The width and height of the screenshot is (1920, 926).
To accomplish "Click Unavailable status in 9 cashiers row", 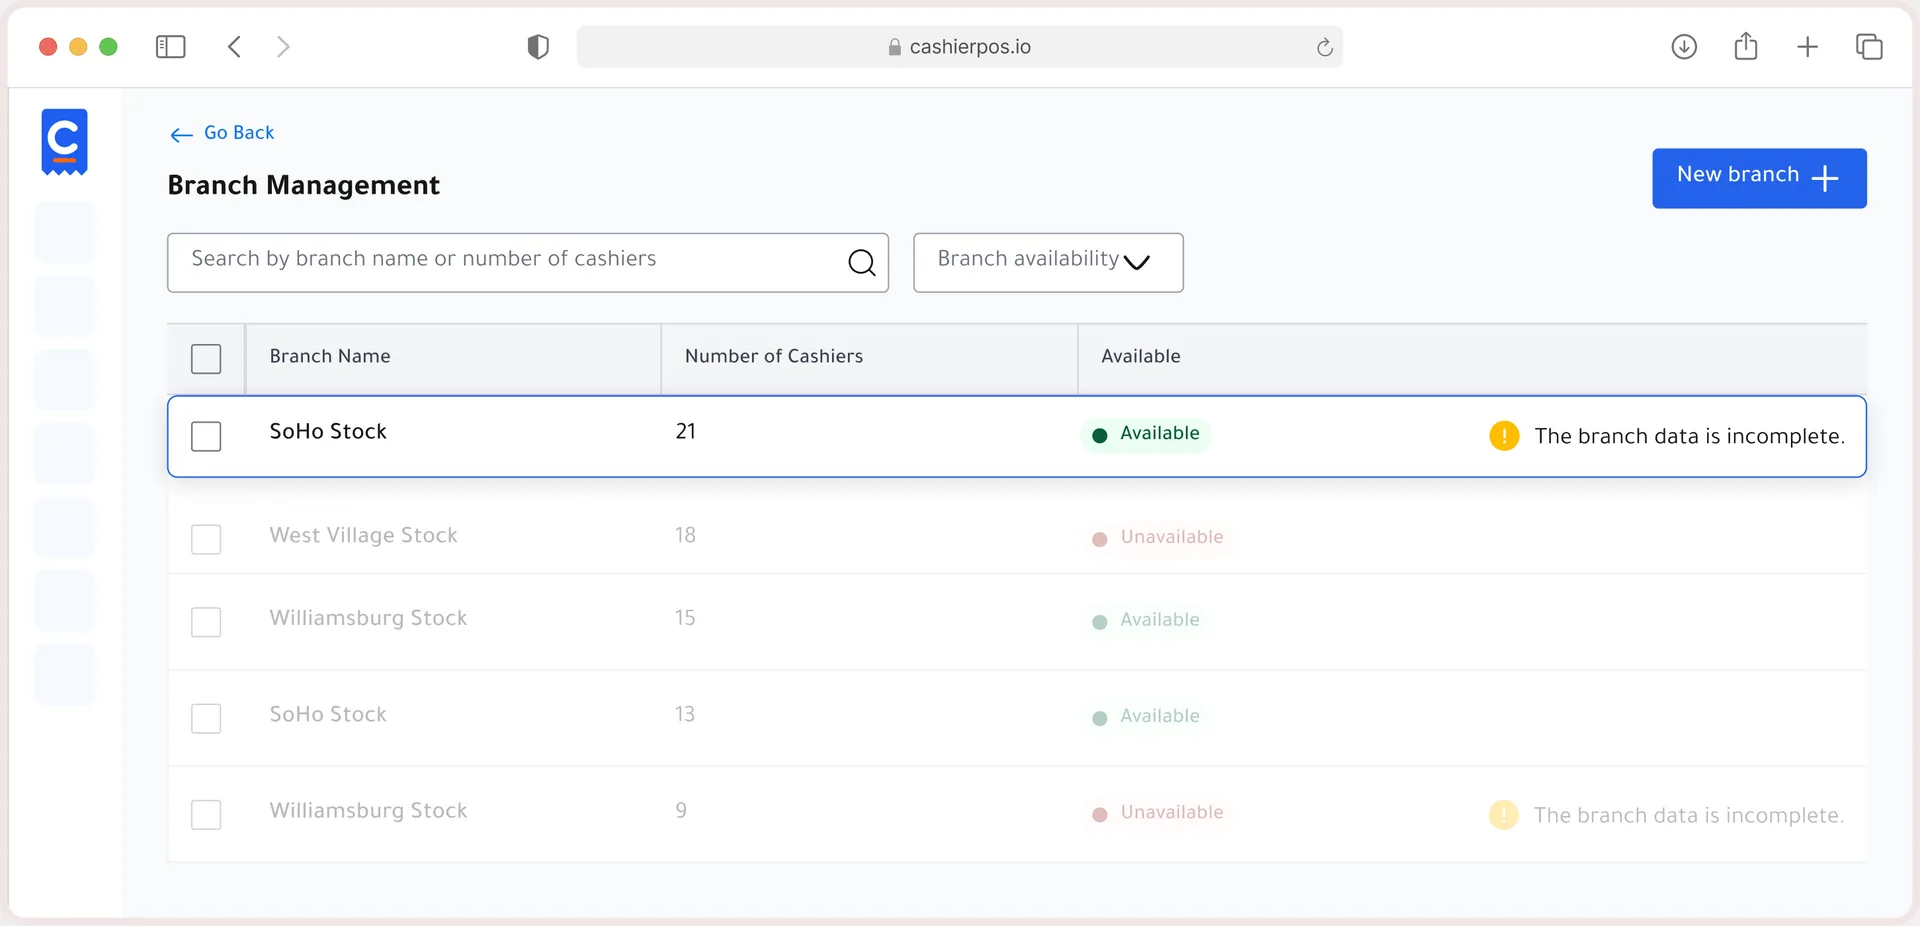I will [1158, 813].
